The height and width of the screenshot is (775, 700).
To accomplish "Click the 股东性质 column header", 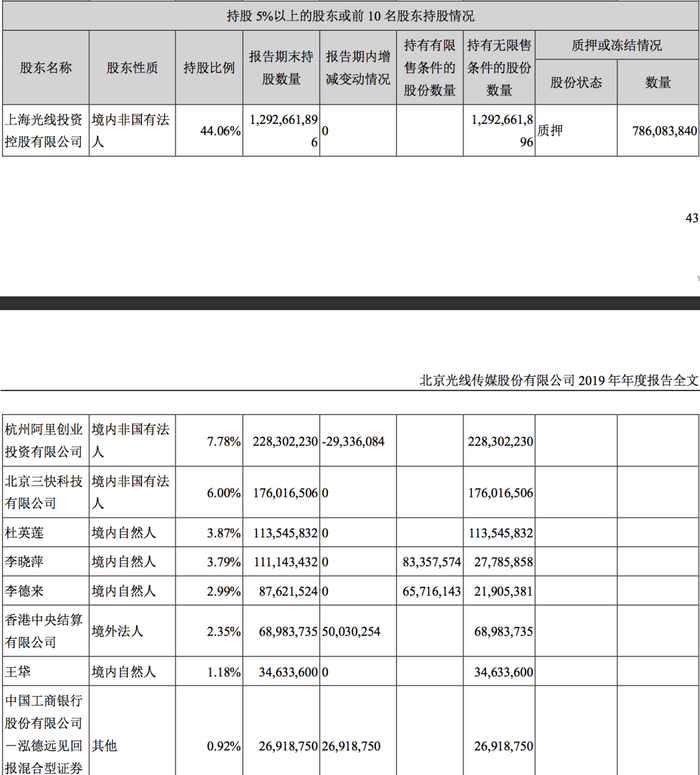I will pyautogui.click(x=132, y=68).
